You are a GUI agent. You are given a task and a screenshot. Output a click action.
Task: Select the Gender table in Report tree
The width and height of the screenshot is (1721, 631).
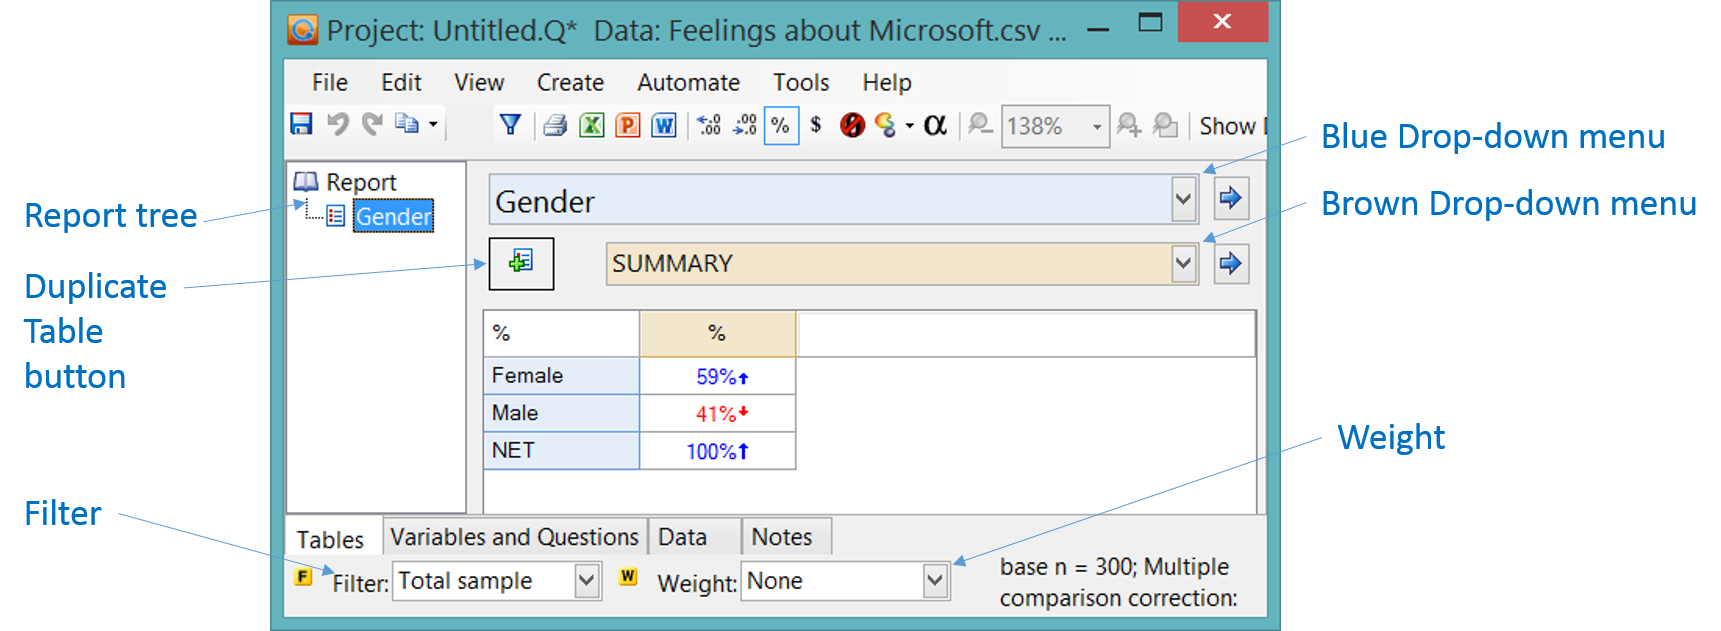click(x=393, y=216)
